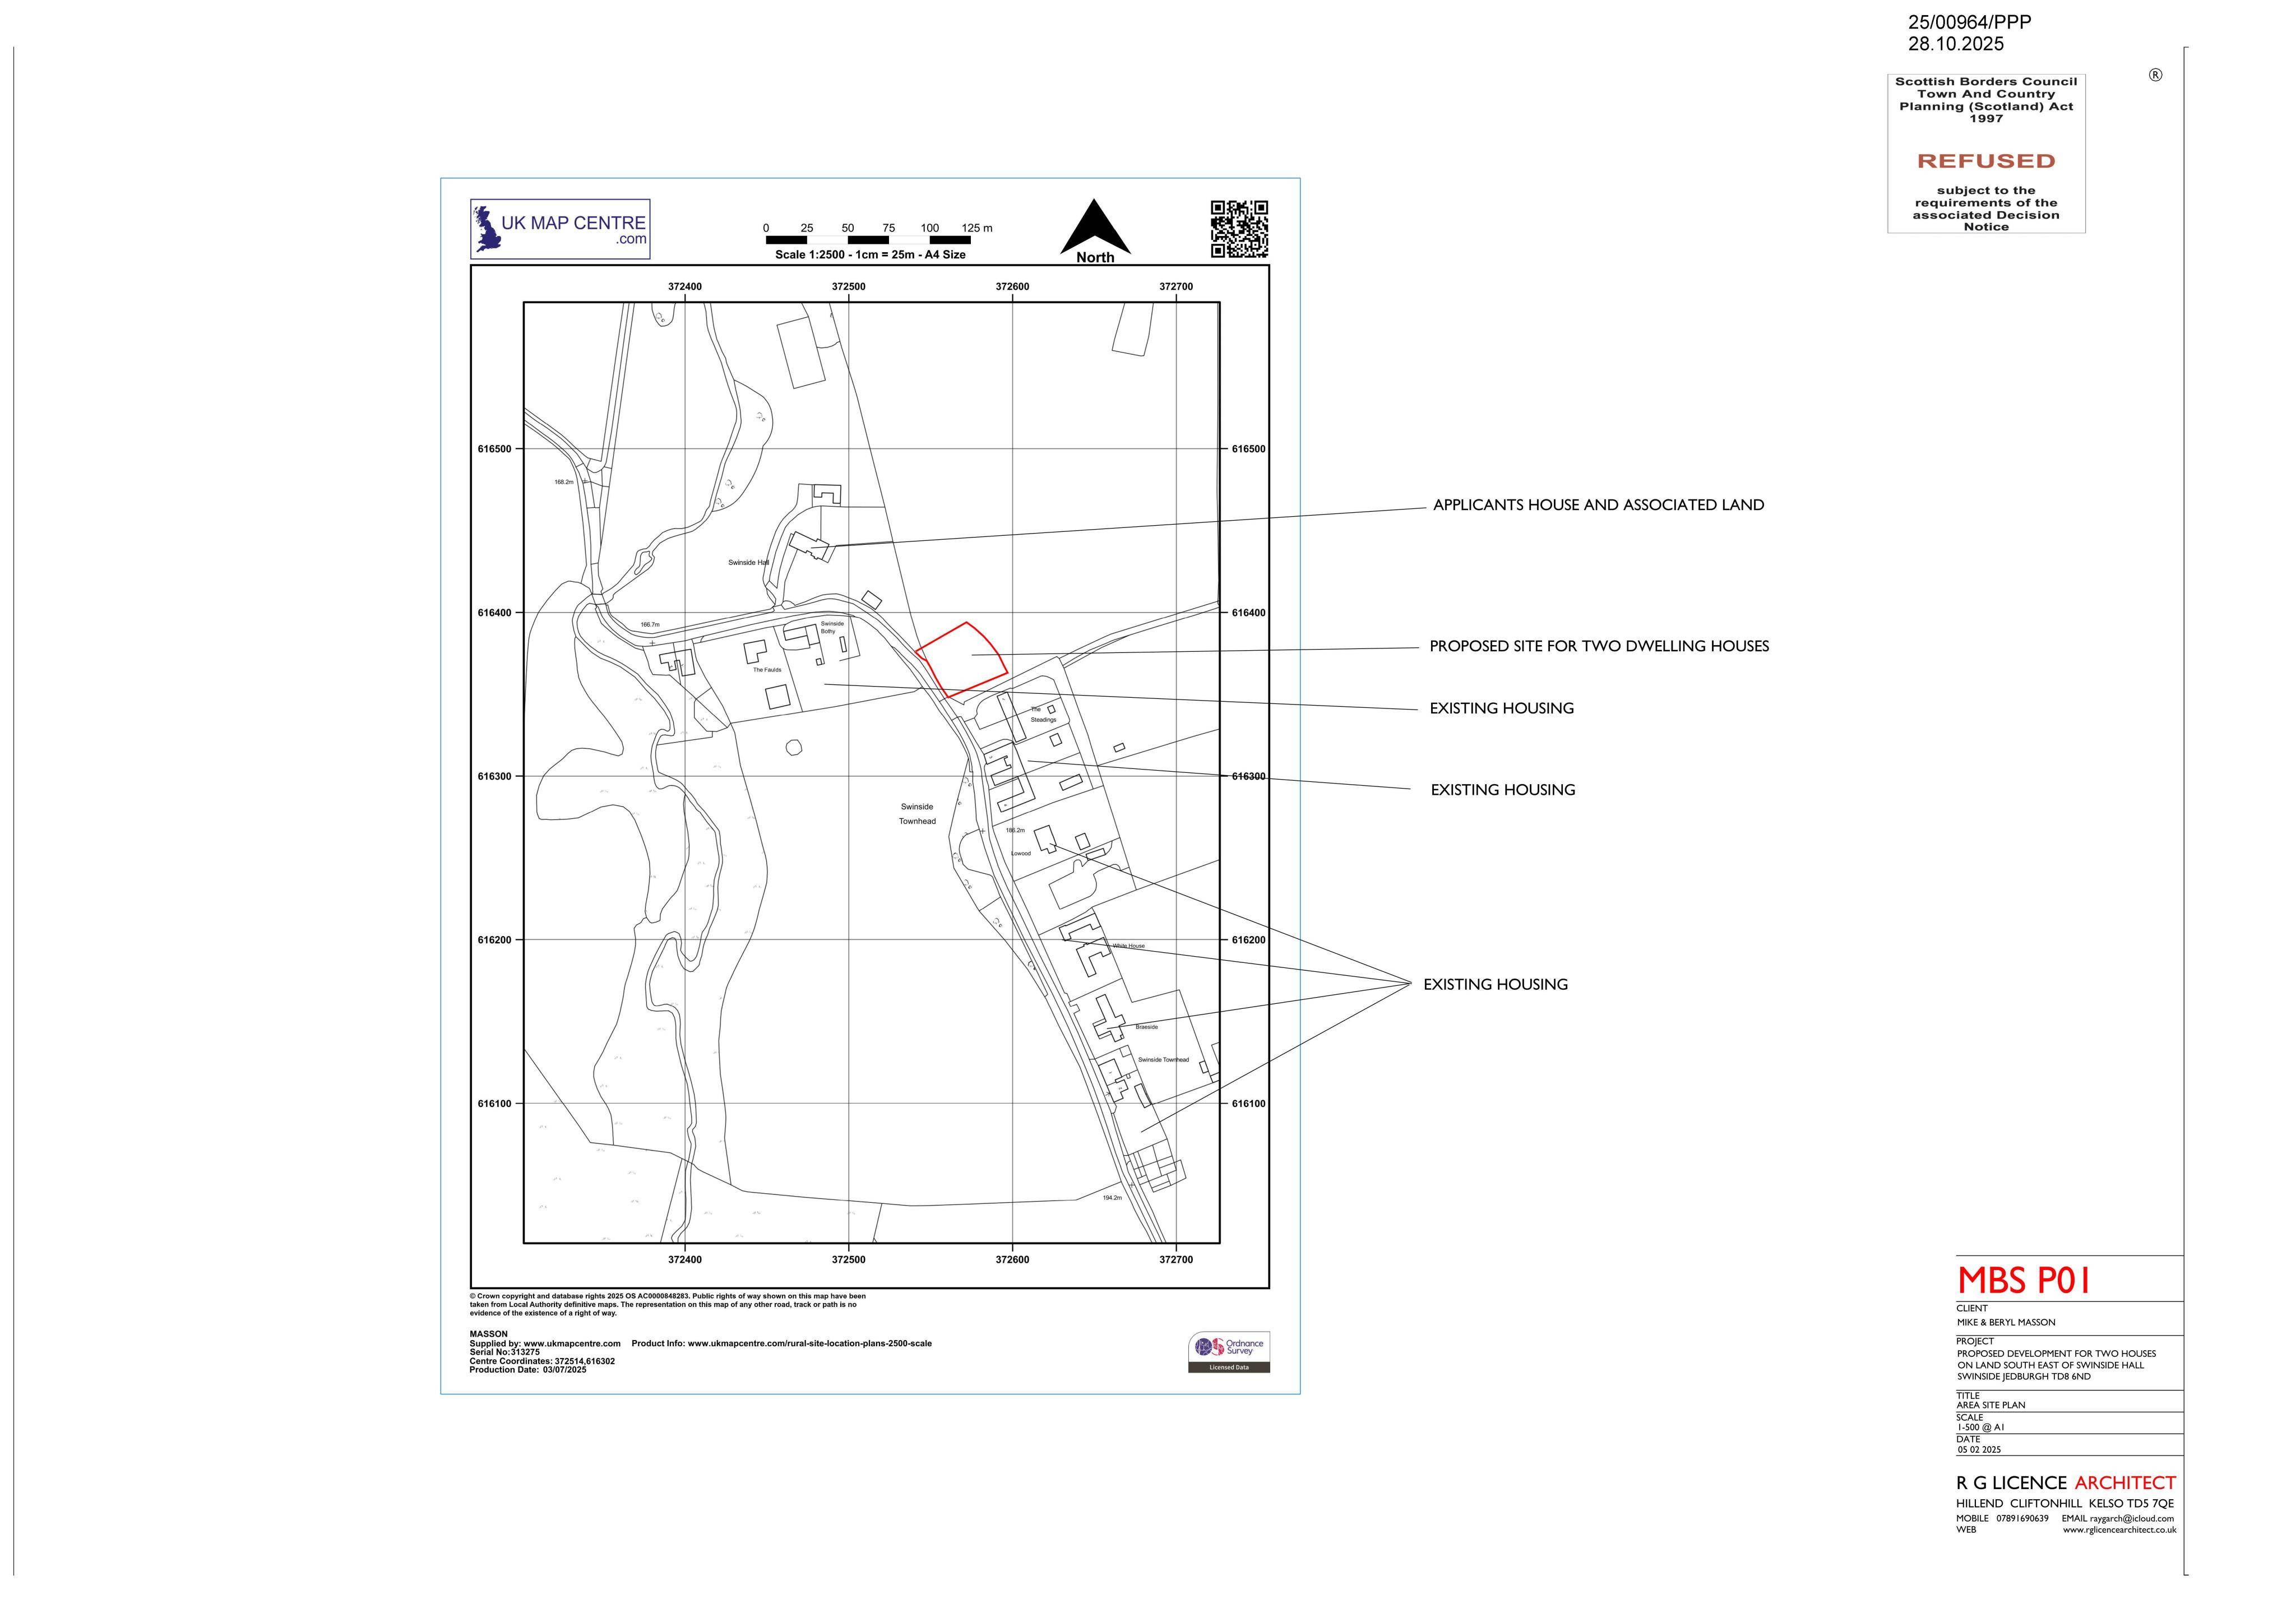Click 'Serial No:313275'
The height and width of the screenshot is (1622, 2296).
point(505,1352)
